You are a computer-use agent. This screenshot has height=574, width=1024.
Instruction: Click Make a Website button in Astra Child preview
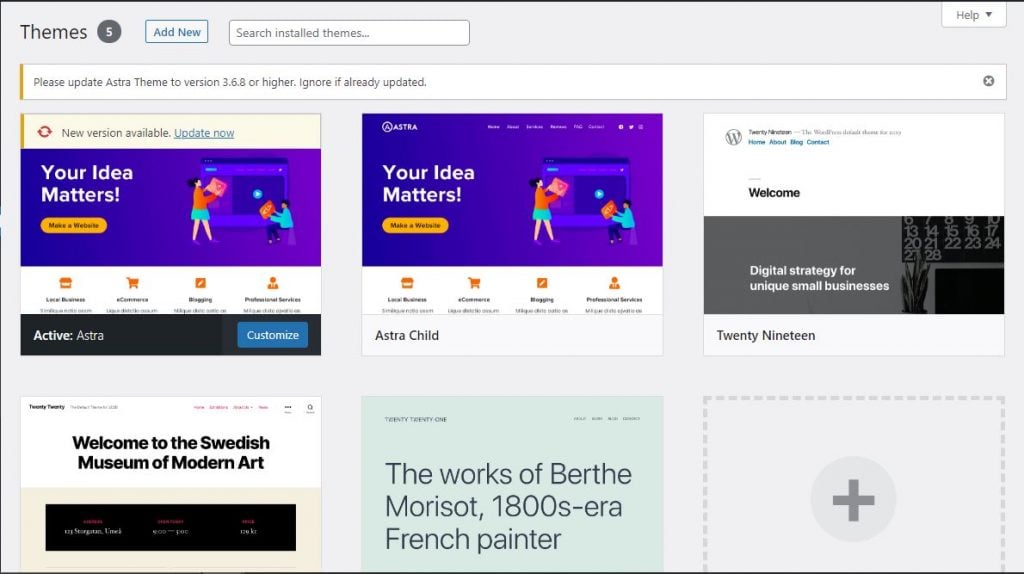point(415,225)
